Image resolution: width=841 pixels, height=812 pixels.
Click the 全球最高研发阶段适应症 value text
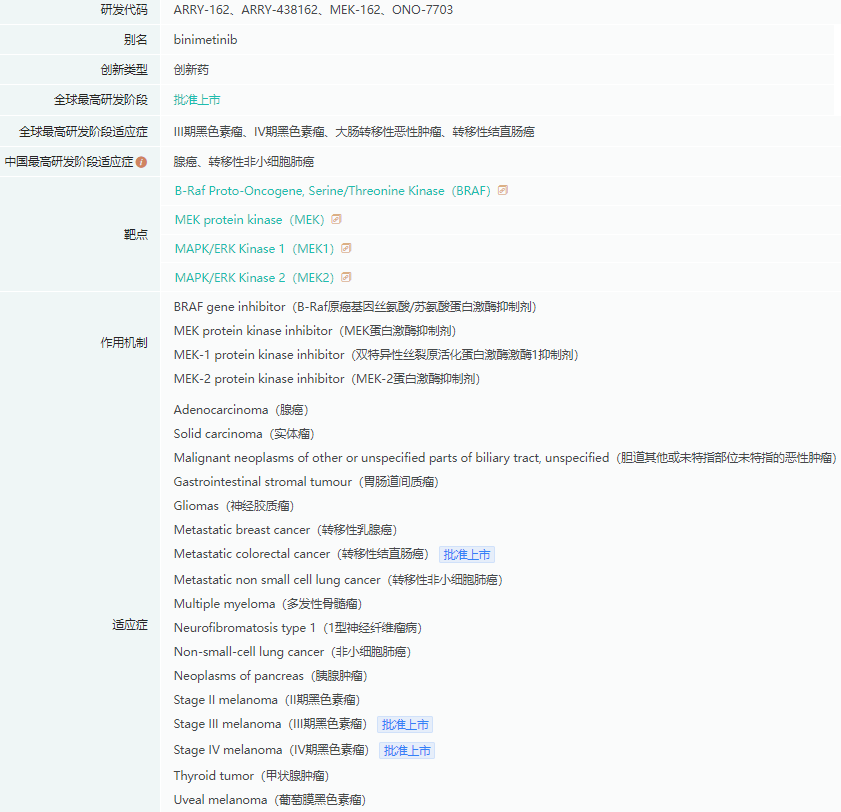(354, 132)
